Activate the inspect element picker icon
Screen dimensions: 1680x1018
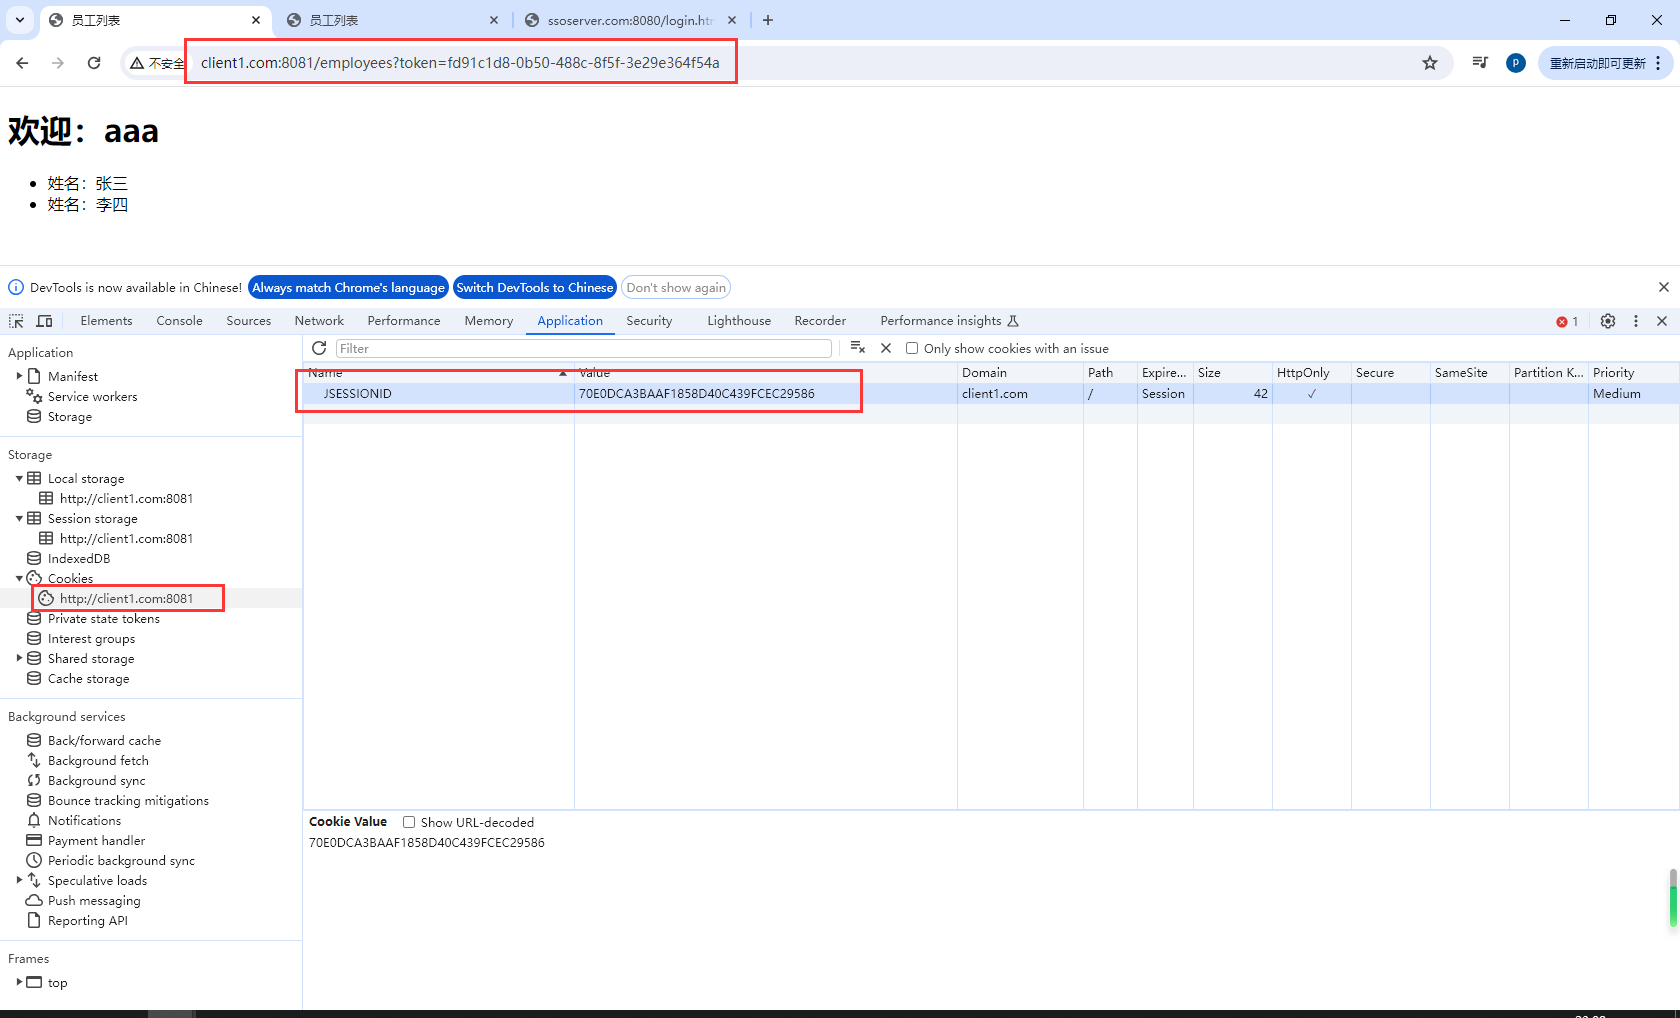[16, 321]
